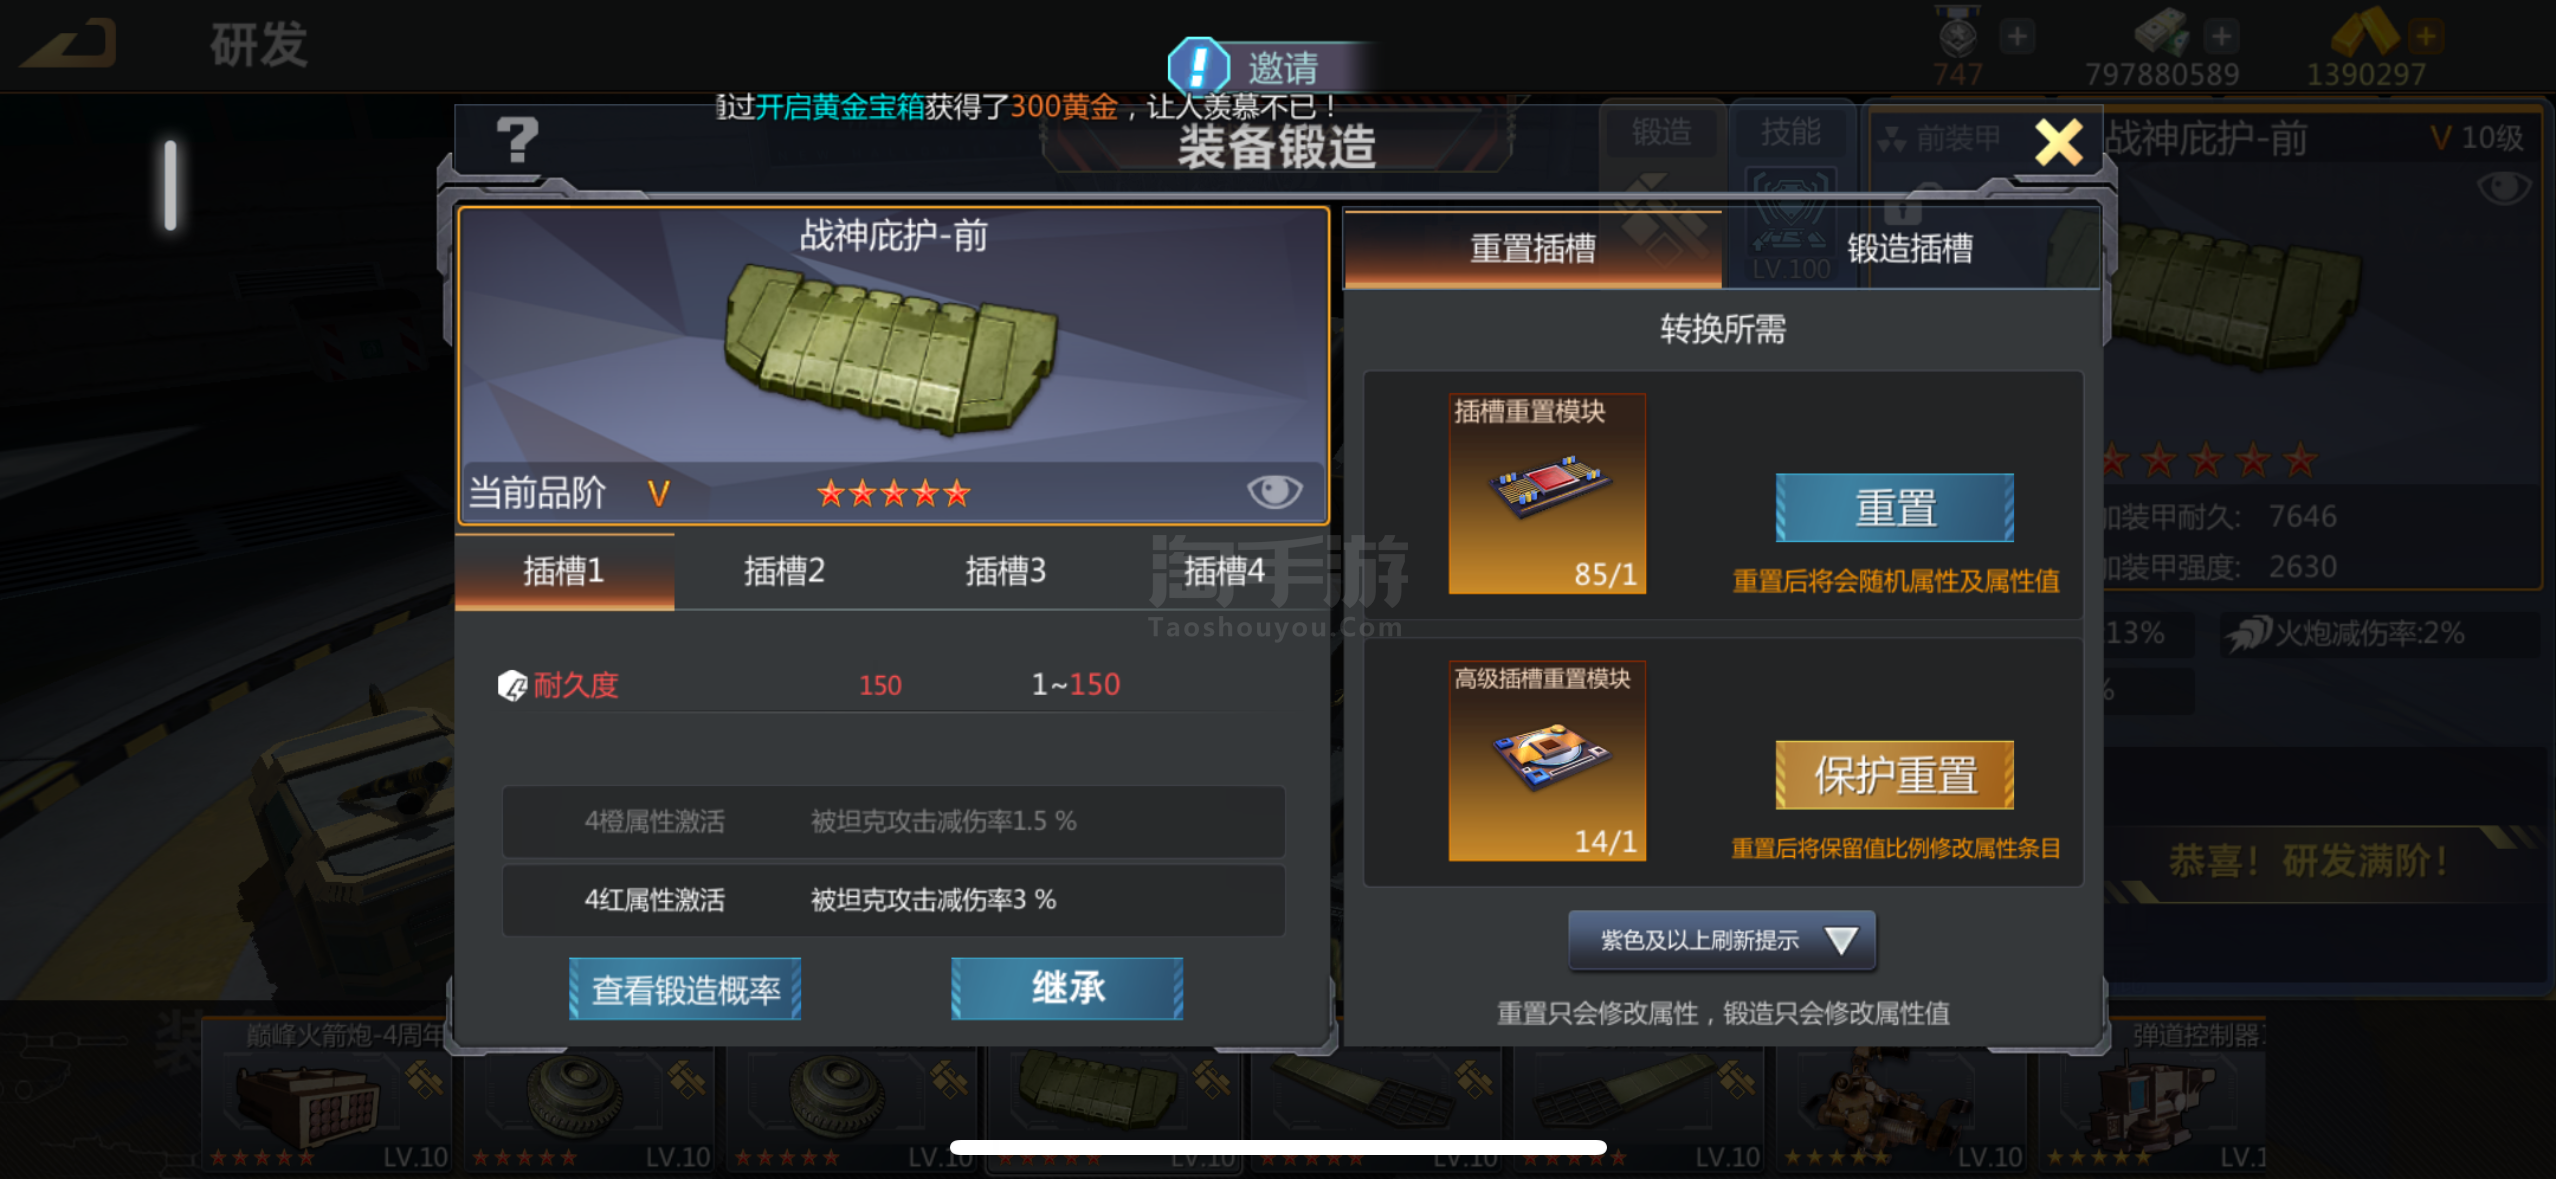
Task: Select the 耐久度 attribute icon
Action: [x=512, y=686]
